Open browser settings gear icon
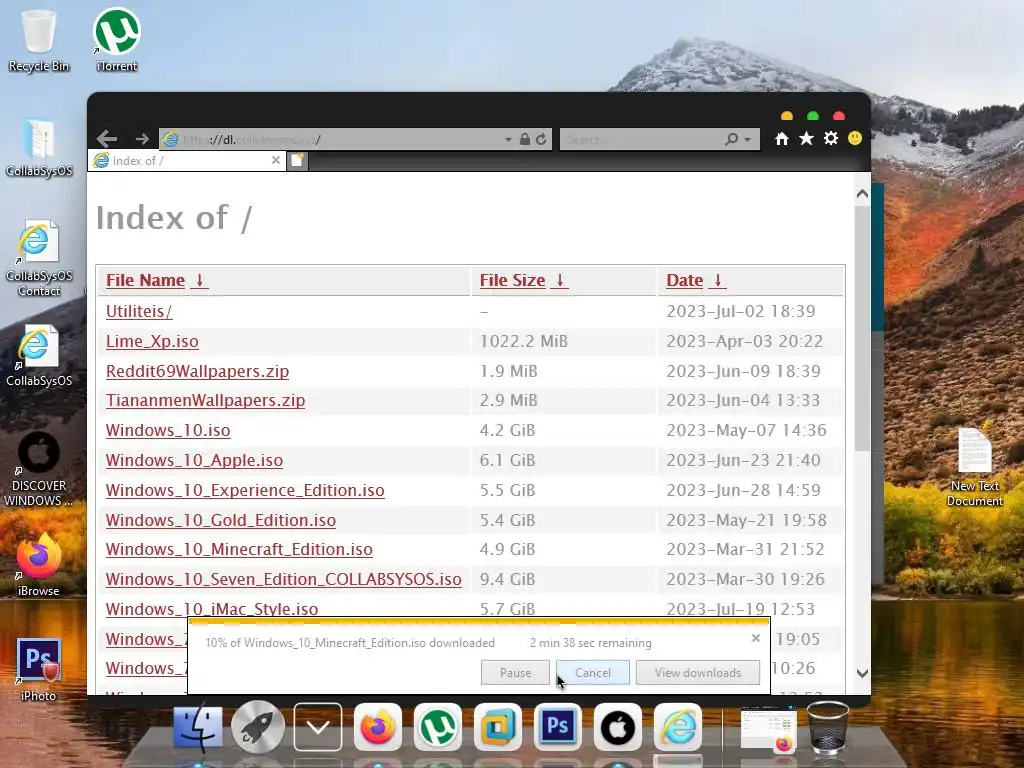 point(831,138)
